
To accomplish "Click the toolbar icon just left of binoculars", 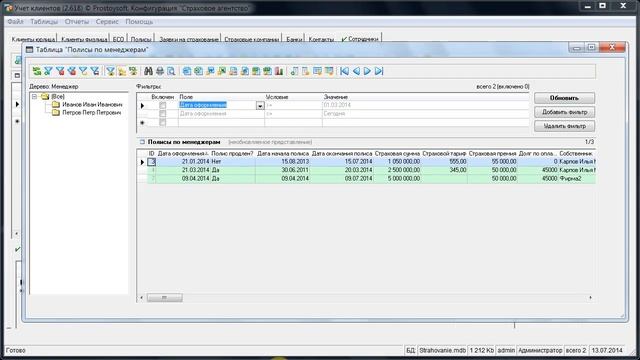I will (x=133, y=71).
